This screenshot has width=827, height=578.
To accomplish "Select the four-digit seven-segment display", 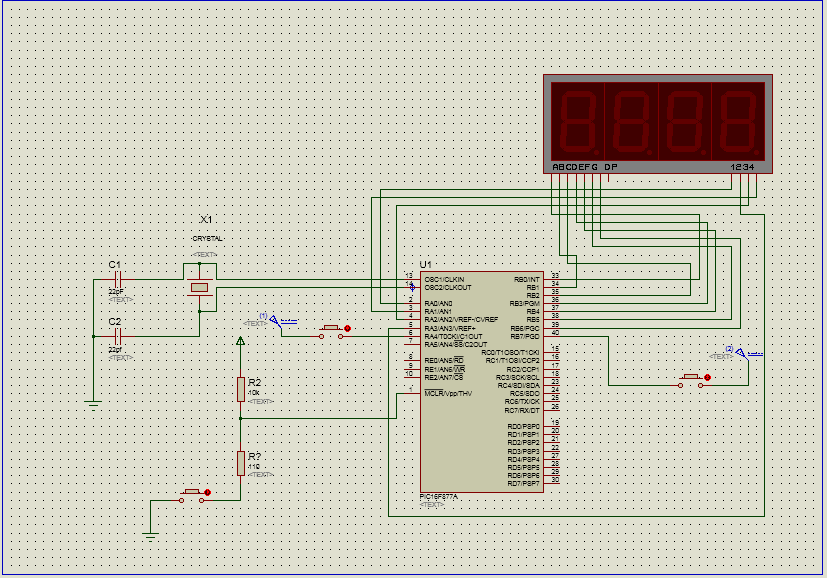I will click(658, 124).
